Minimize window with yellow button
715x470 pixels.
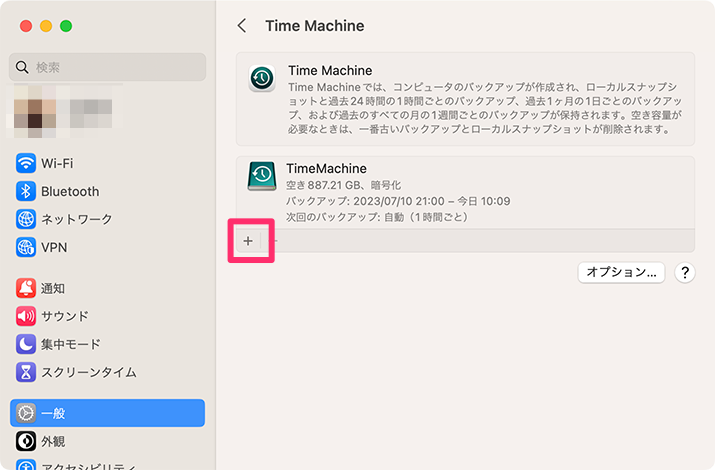click(46, 26)
